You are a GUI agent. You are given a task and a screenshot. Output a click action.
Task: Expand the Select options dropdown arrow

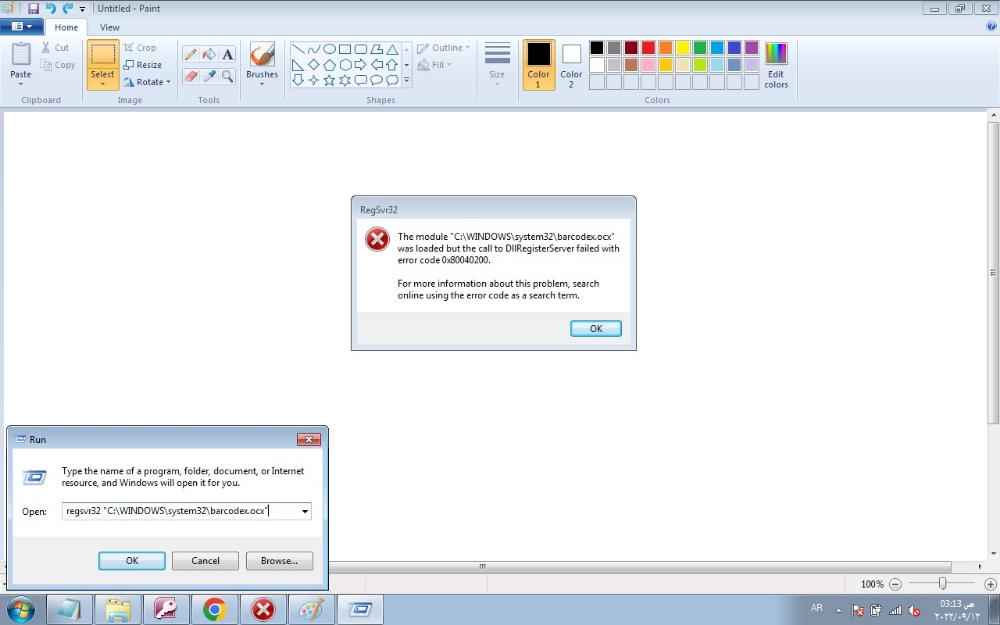click(x=103, y=84)
